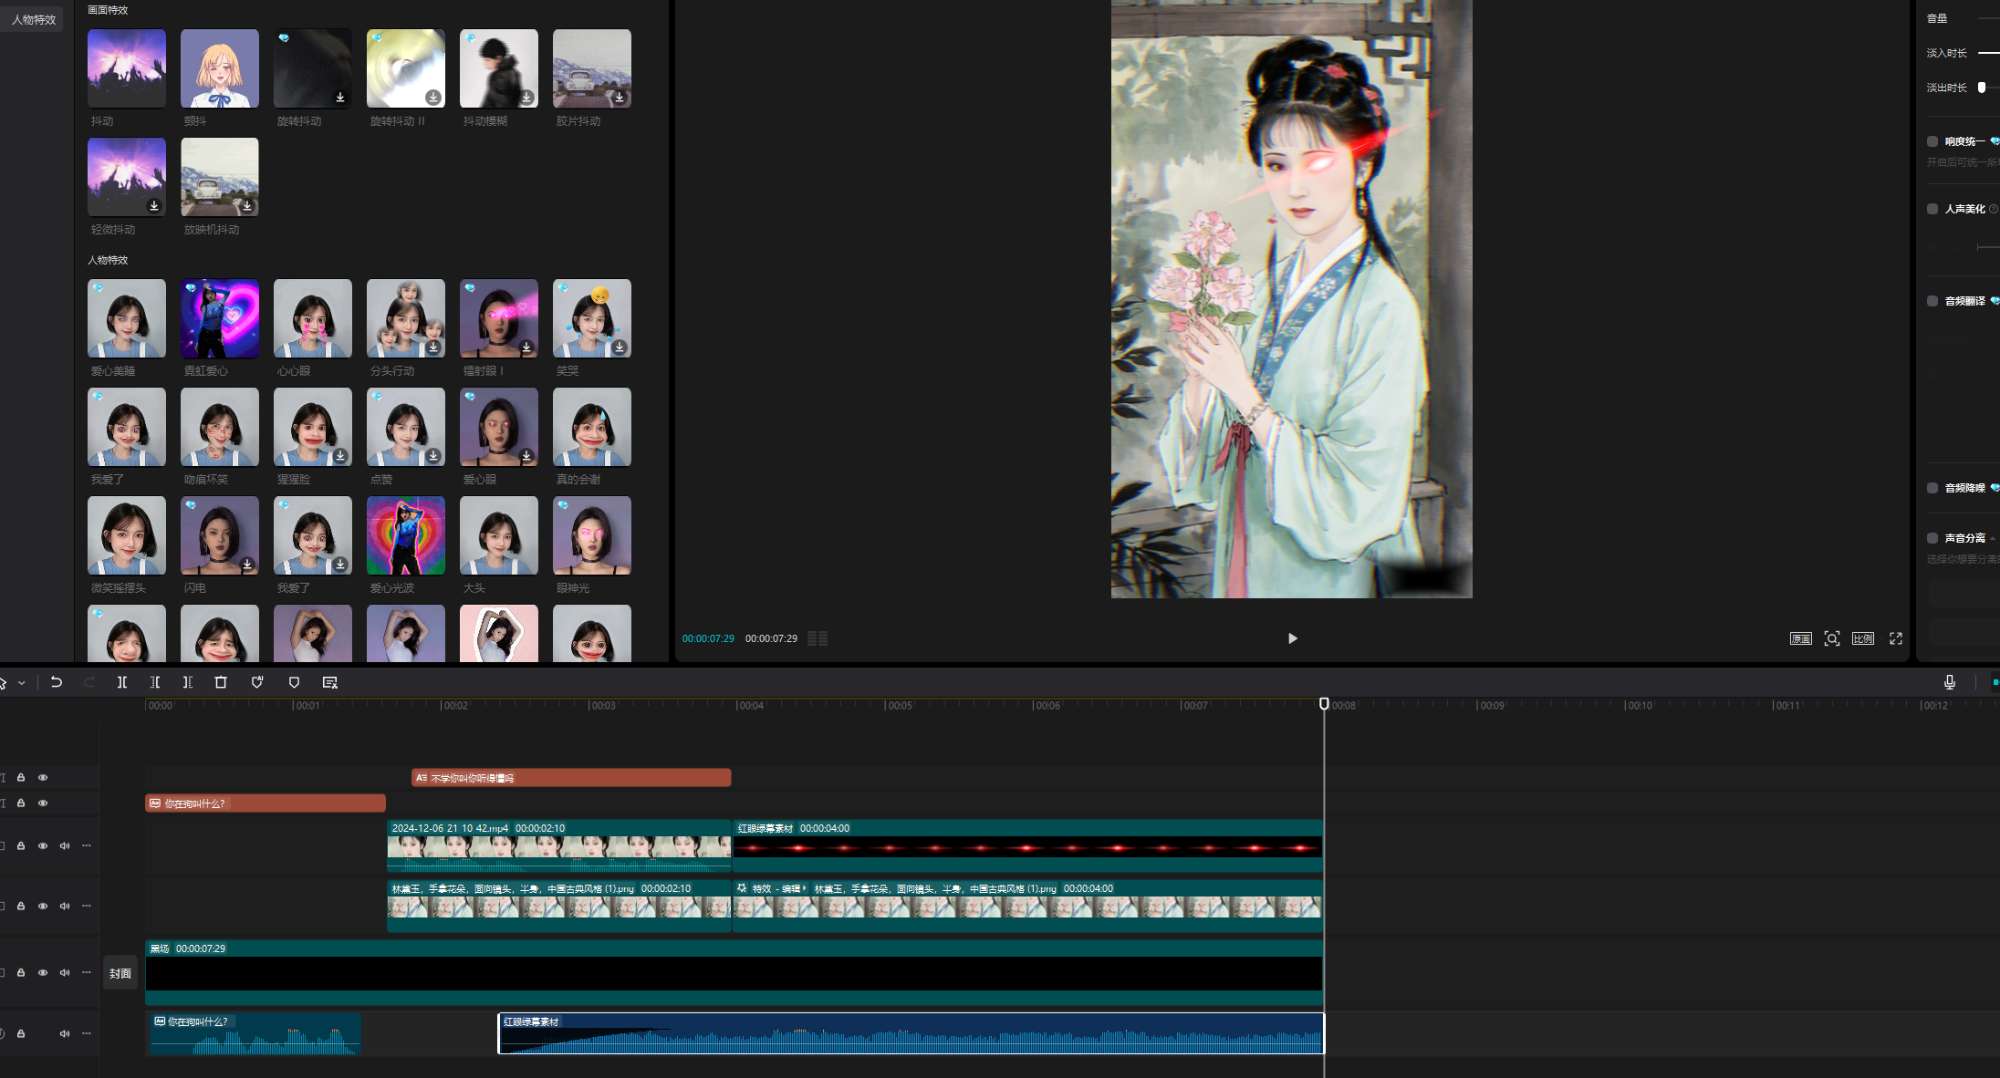Enable the 人声美化 checkbox
The height and width of the screenshot is (1078, 2000).
[1932, 209]
